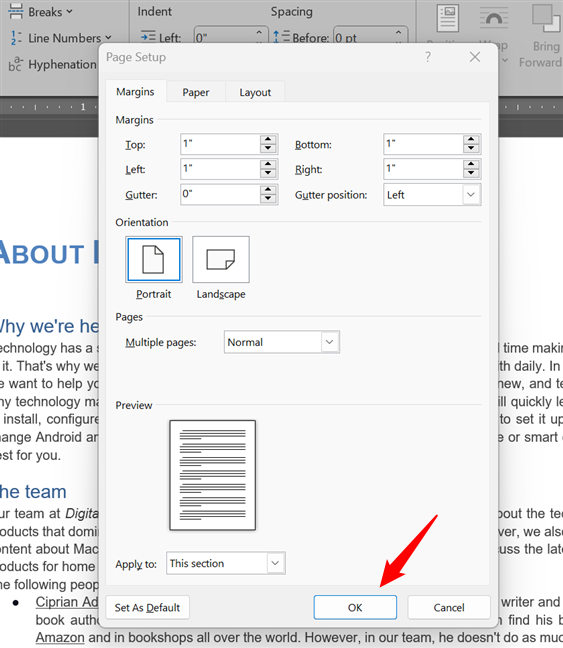Decrease the Bottom margin value

pos(471,149)
